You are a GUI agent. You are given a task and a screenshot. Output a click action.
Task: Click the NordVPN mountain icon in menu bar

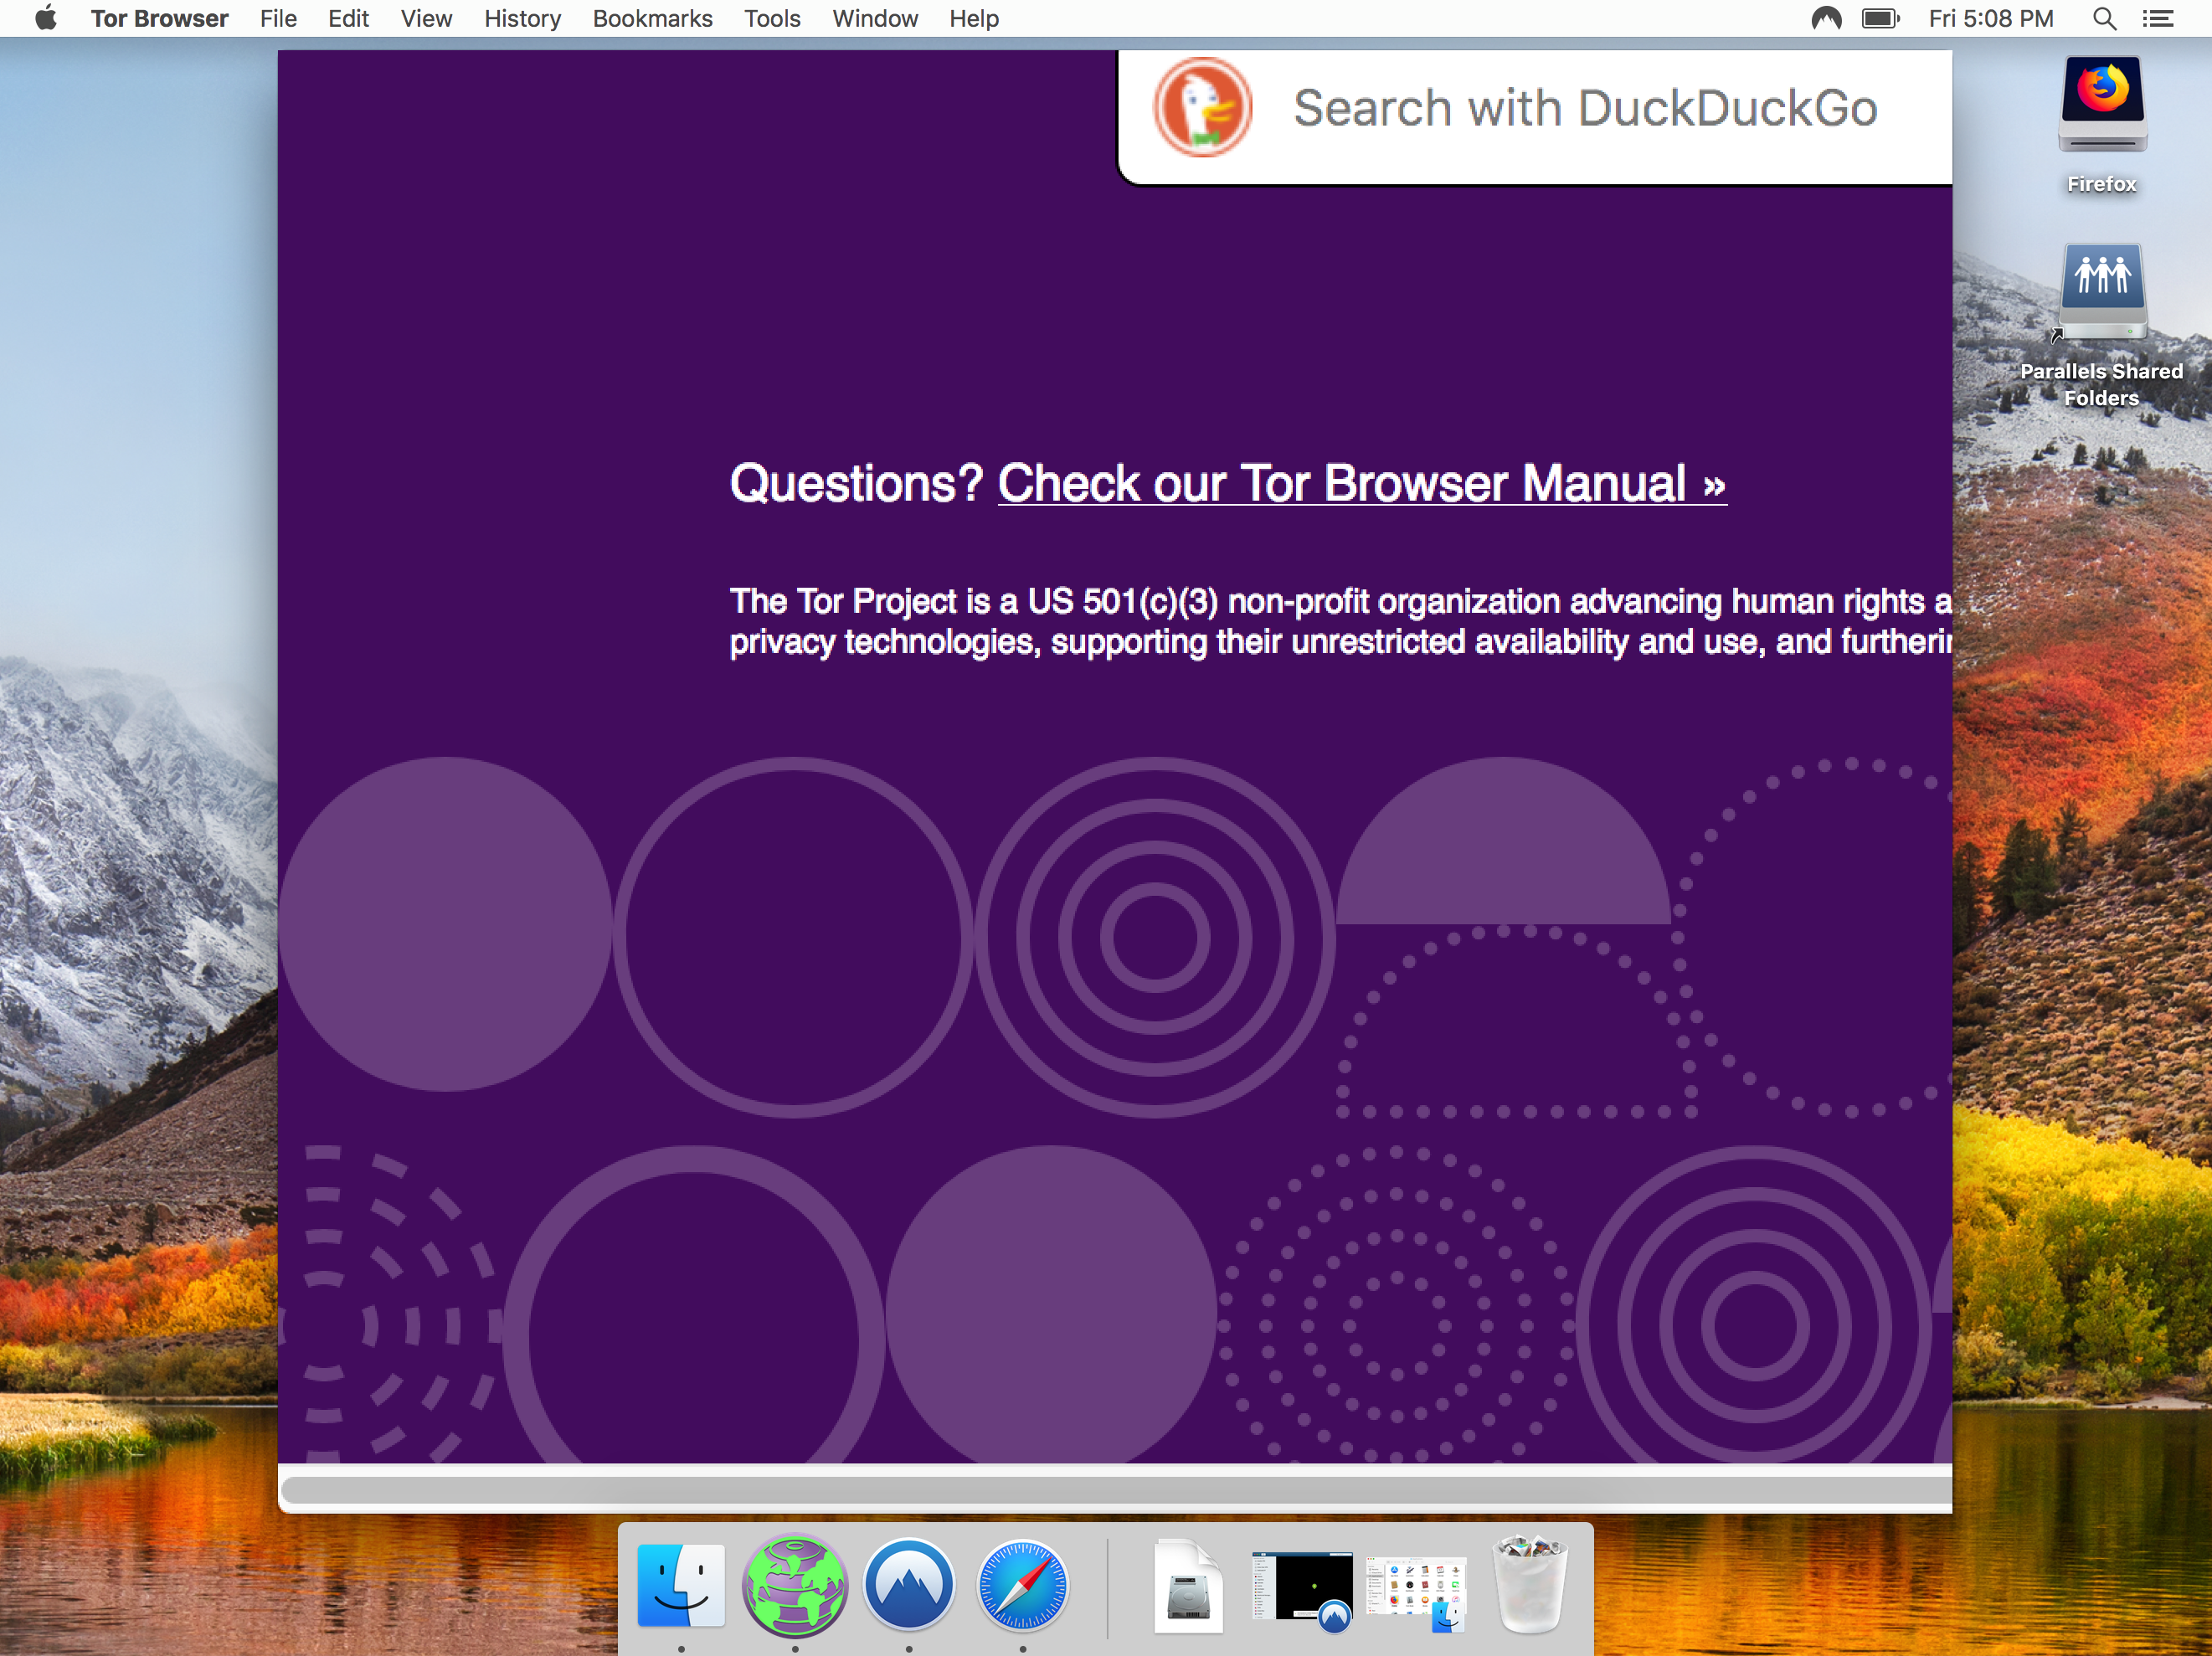1826,18
